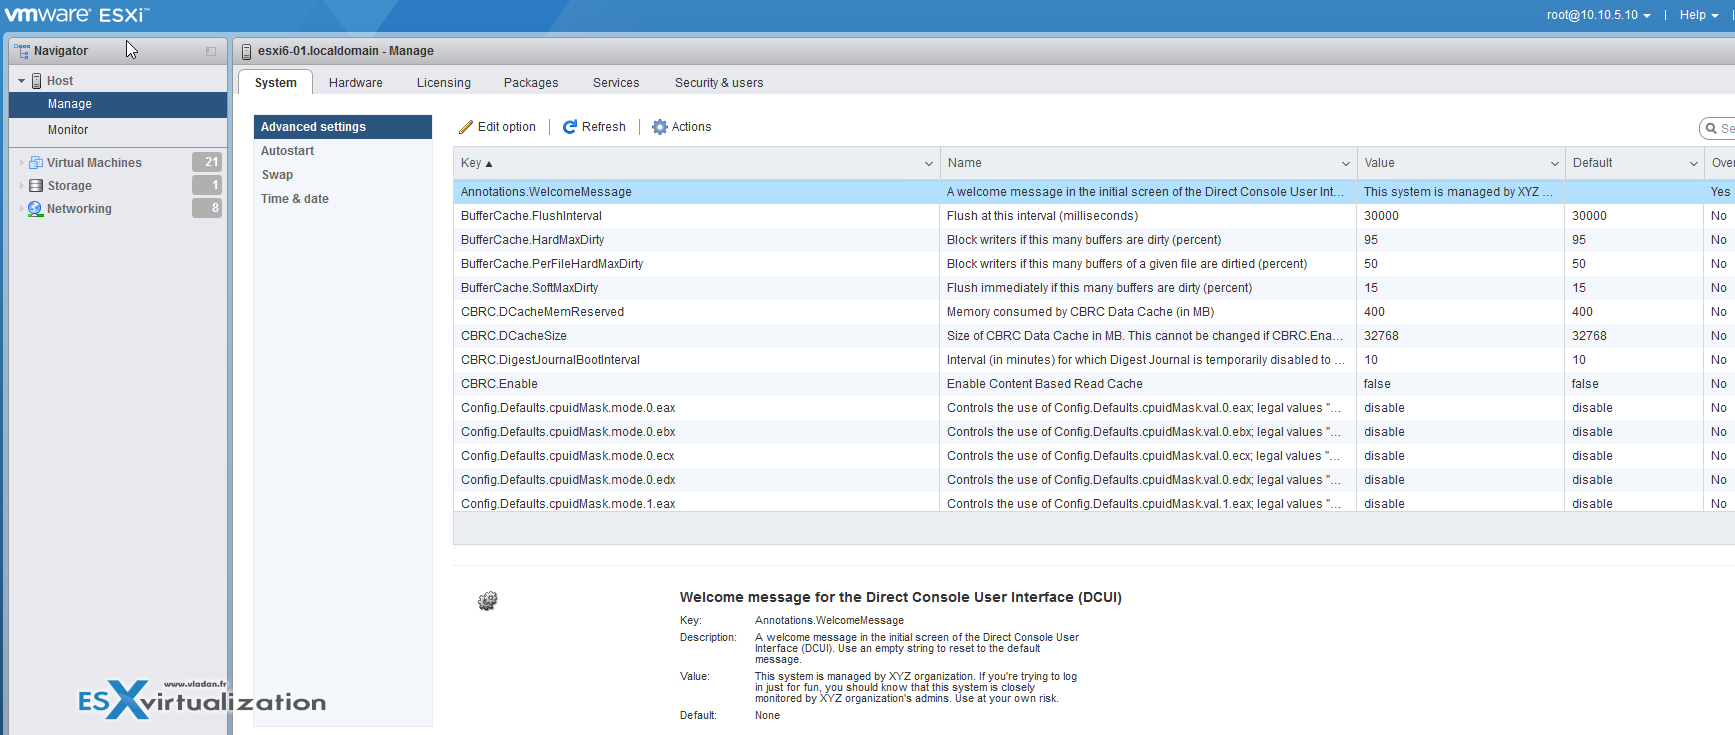Click the search magnifier icon
1735x735 pixels.
pyautogui.click(x=1712, y=128)
